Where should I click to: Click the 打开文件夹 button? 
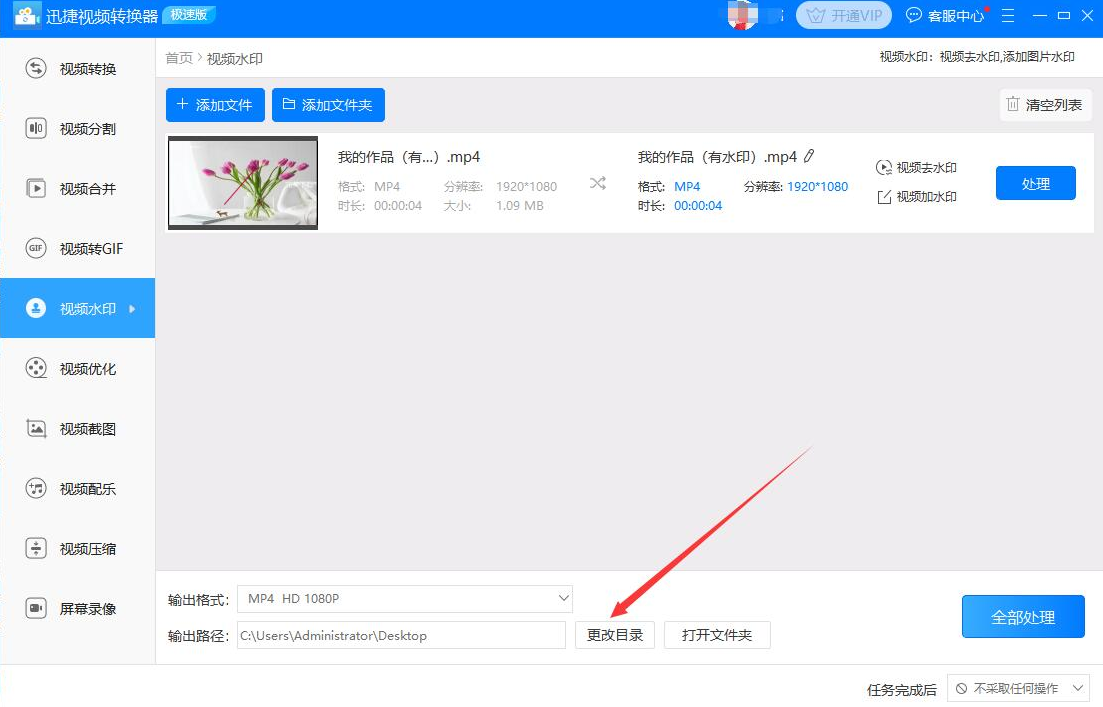(717, 635)
